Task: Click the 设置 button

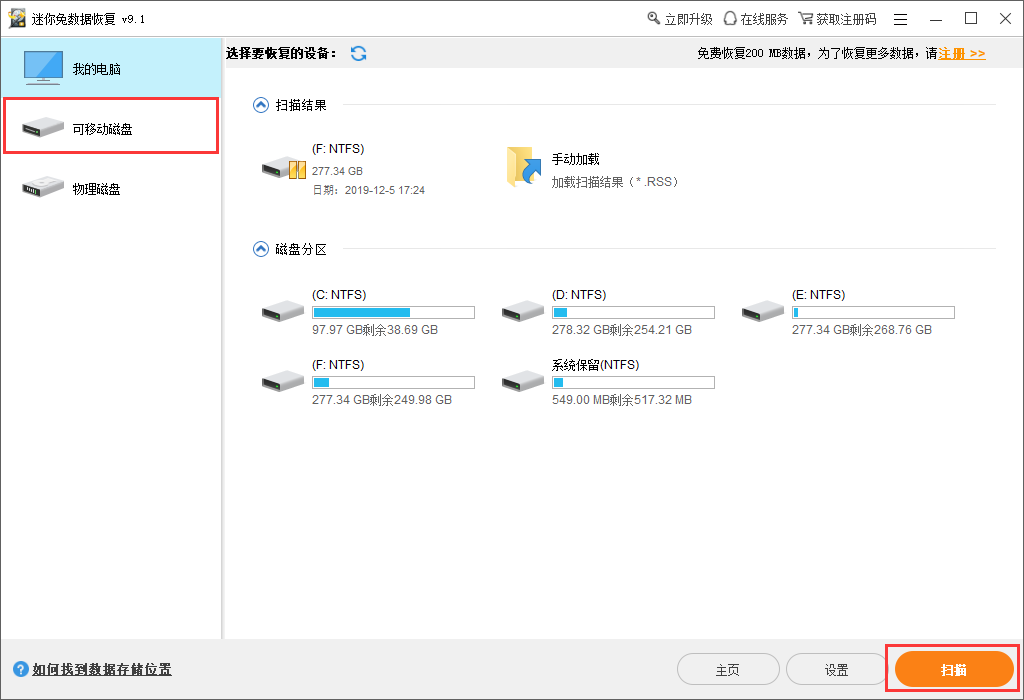Action: click(837, 669)
